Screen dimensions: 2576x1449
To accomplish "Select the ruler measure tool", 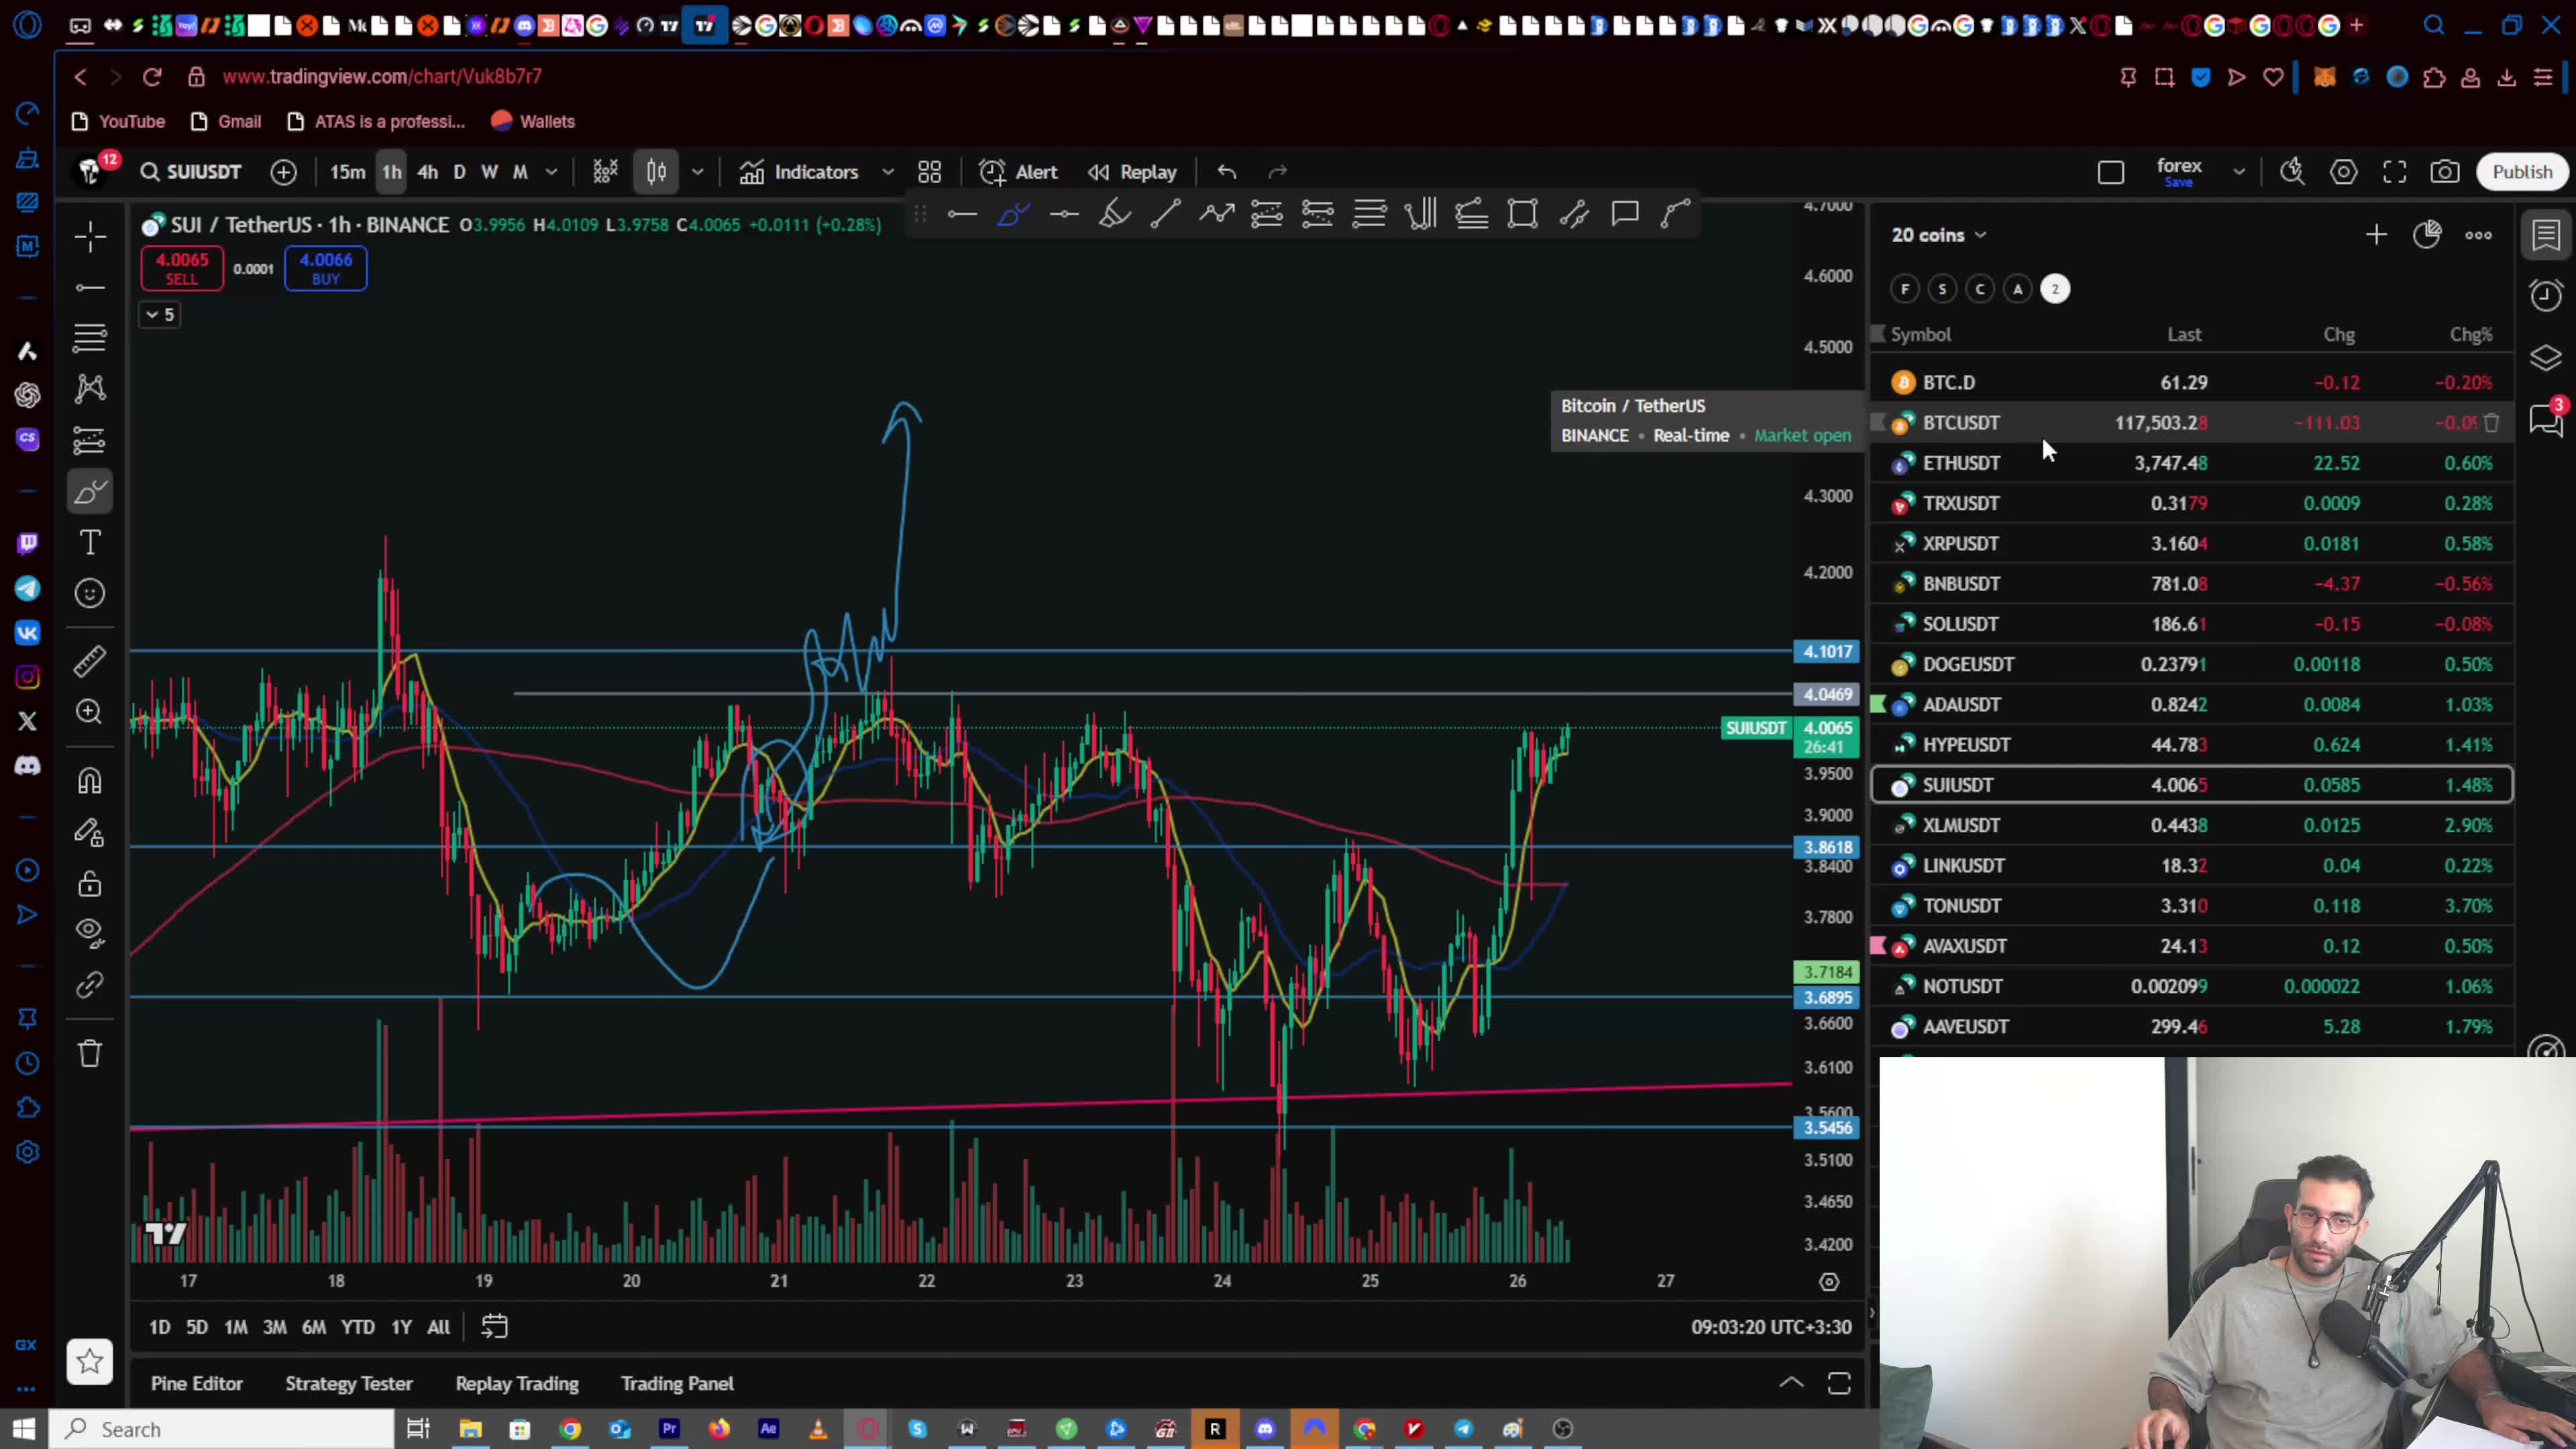I will click(90, 661).
